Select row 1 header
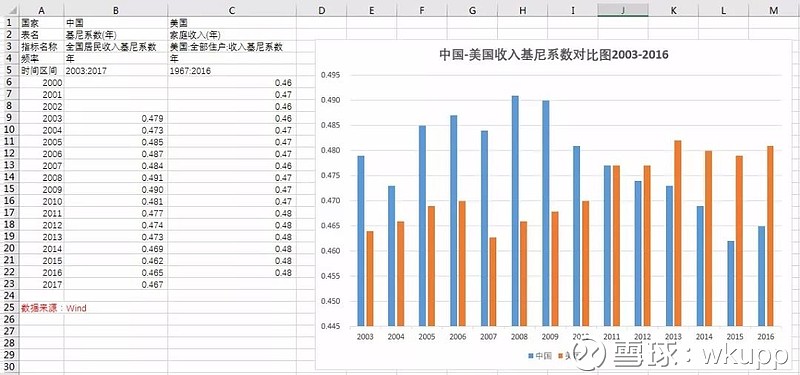 pyautogui.click(x=9, y=23)
